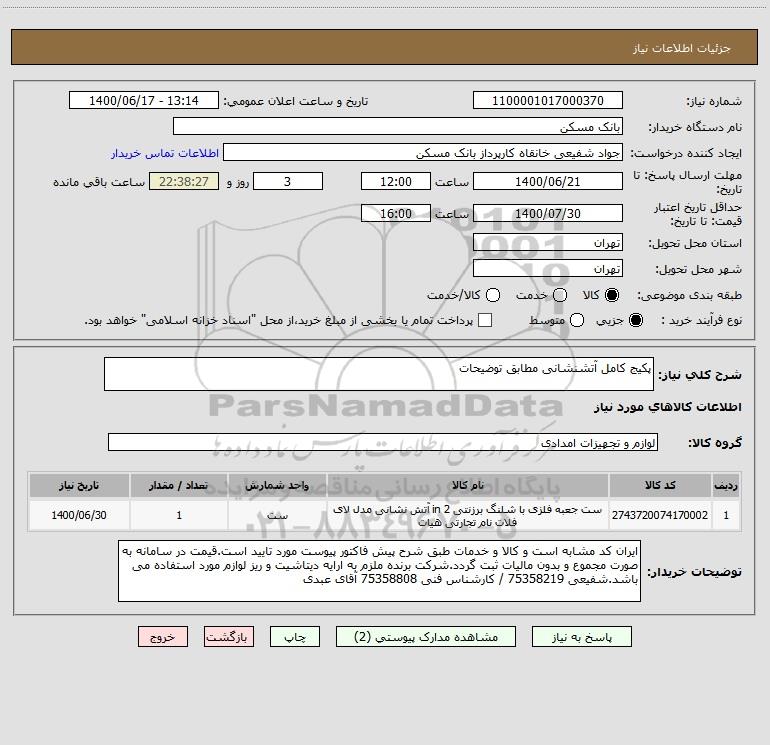The width and height of the screenshot is (770, 745).
Task: Select the متوسط purchase type radio
Action: point(577,320)
